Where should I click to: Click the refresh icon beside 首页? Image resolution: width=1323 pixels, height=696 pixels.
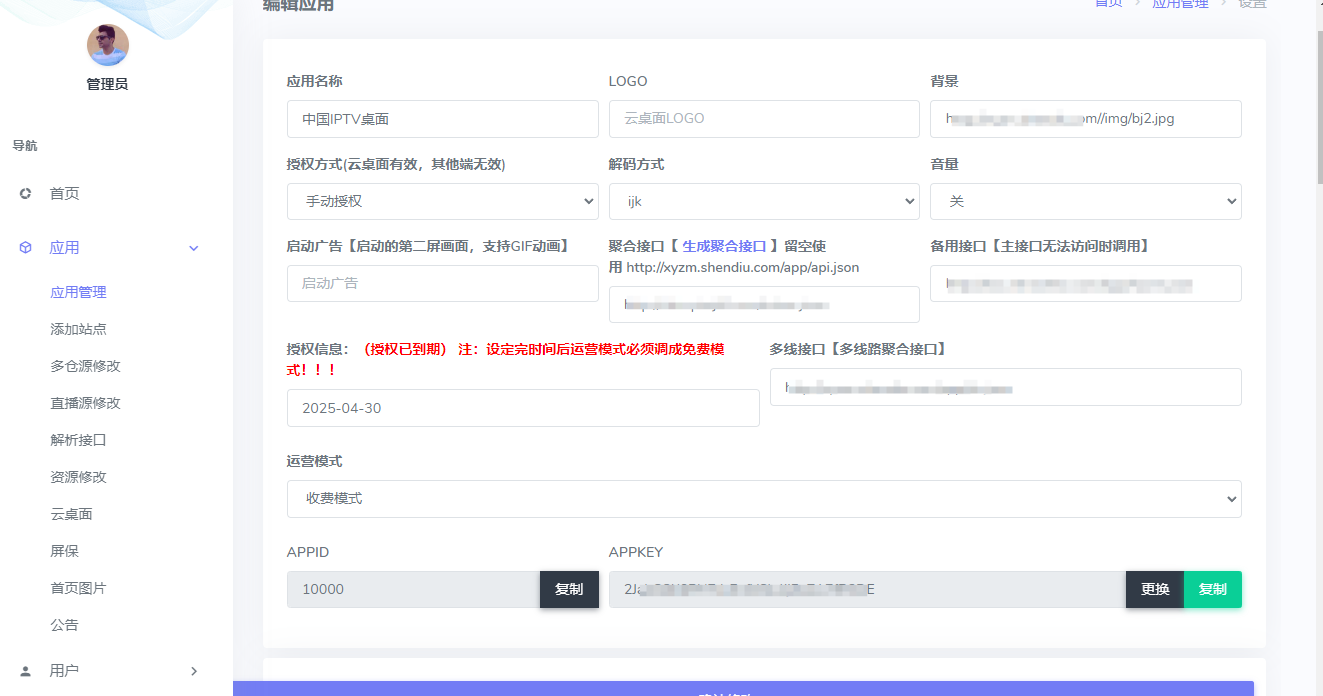click(25, 193)
